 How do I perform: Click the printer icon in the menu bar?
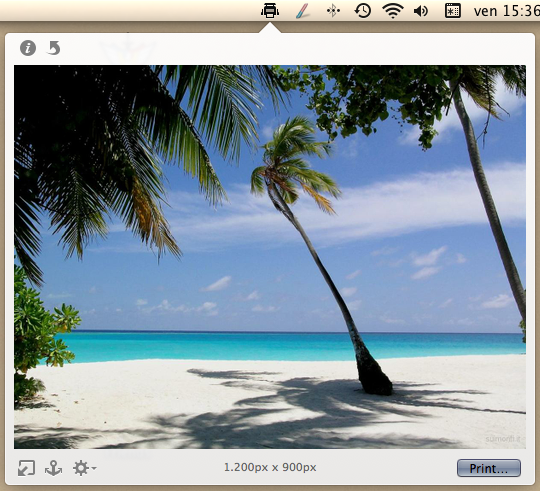(270, 11)
